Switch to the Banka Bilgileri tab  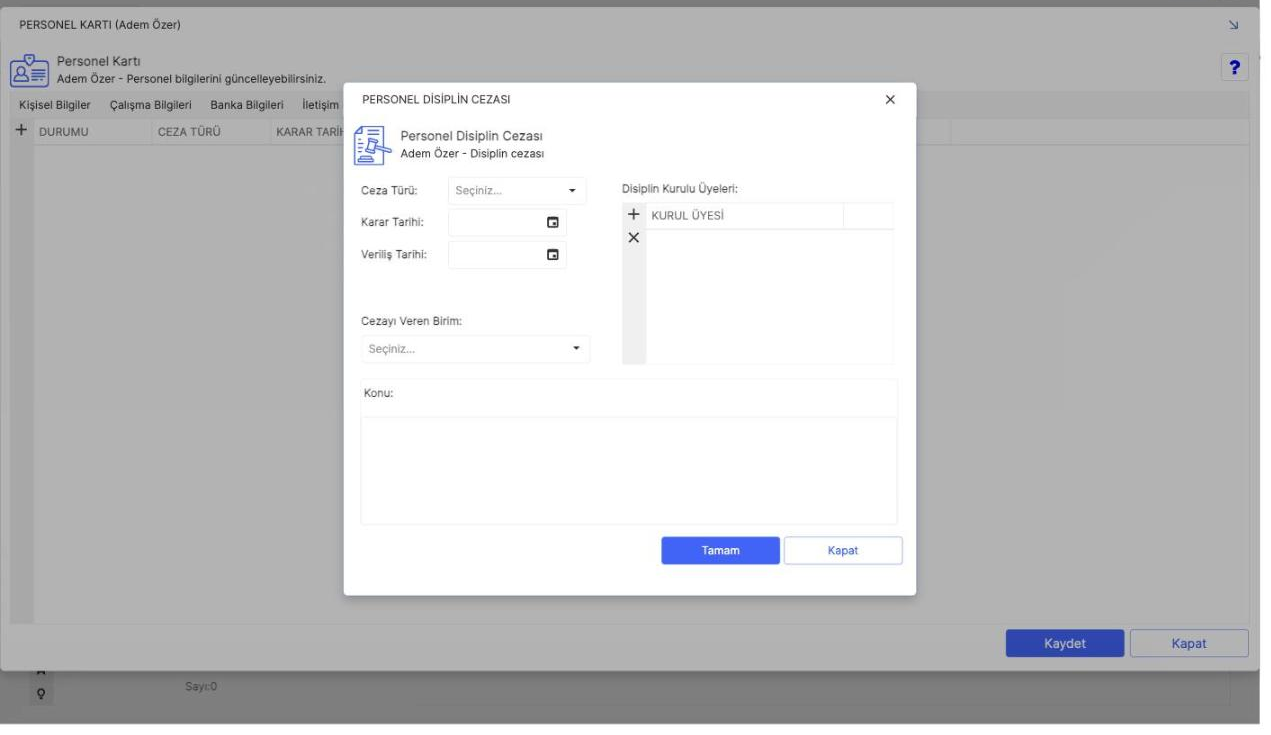pos(247,105)
